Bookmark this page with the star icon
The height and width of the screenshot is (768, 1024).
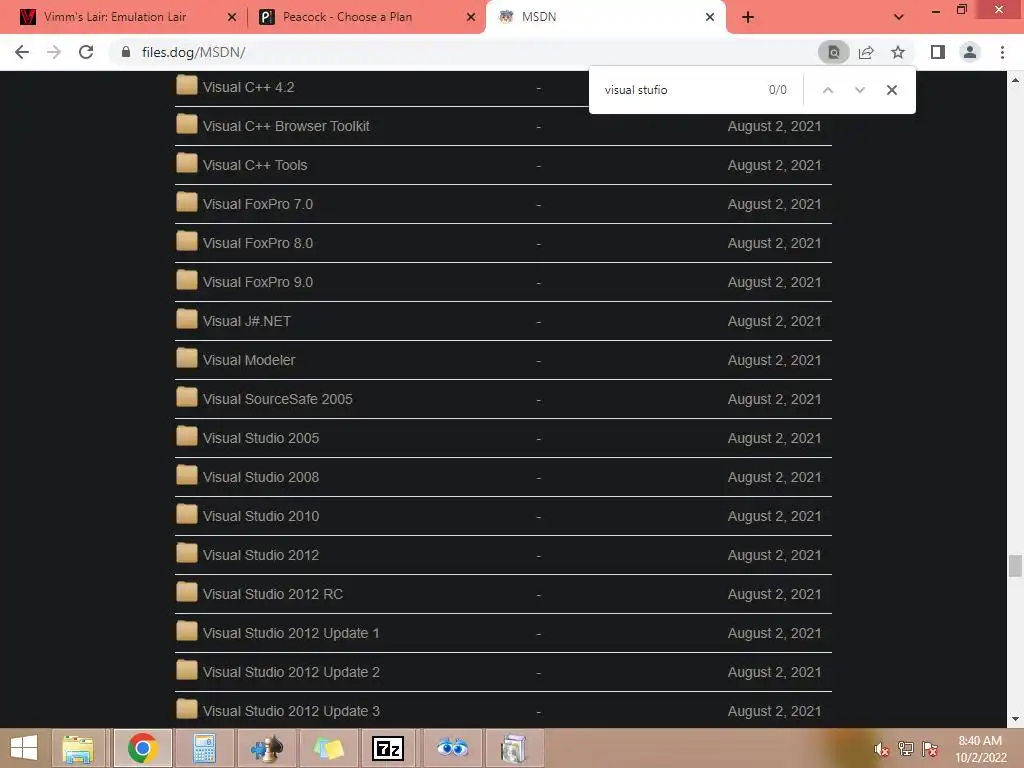pyautogui.click(x=898, y=52)
